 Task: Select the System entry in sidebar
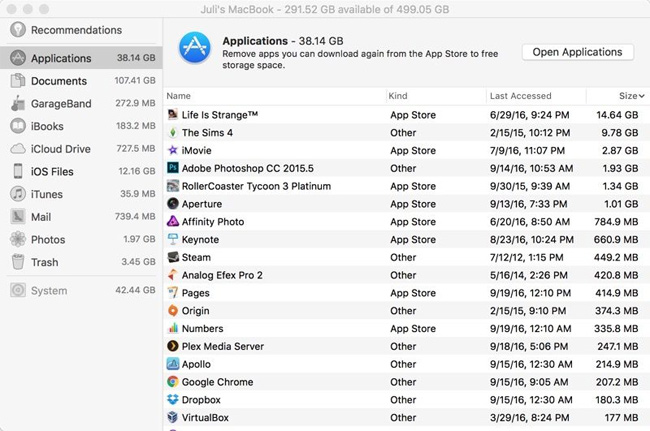[81, 290]
